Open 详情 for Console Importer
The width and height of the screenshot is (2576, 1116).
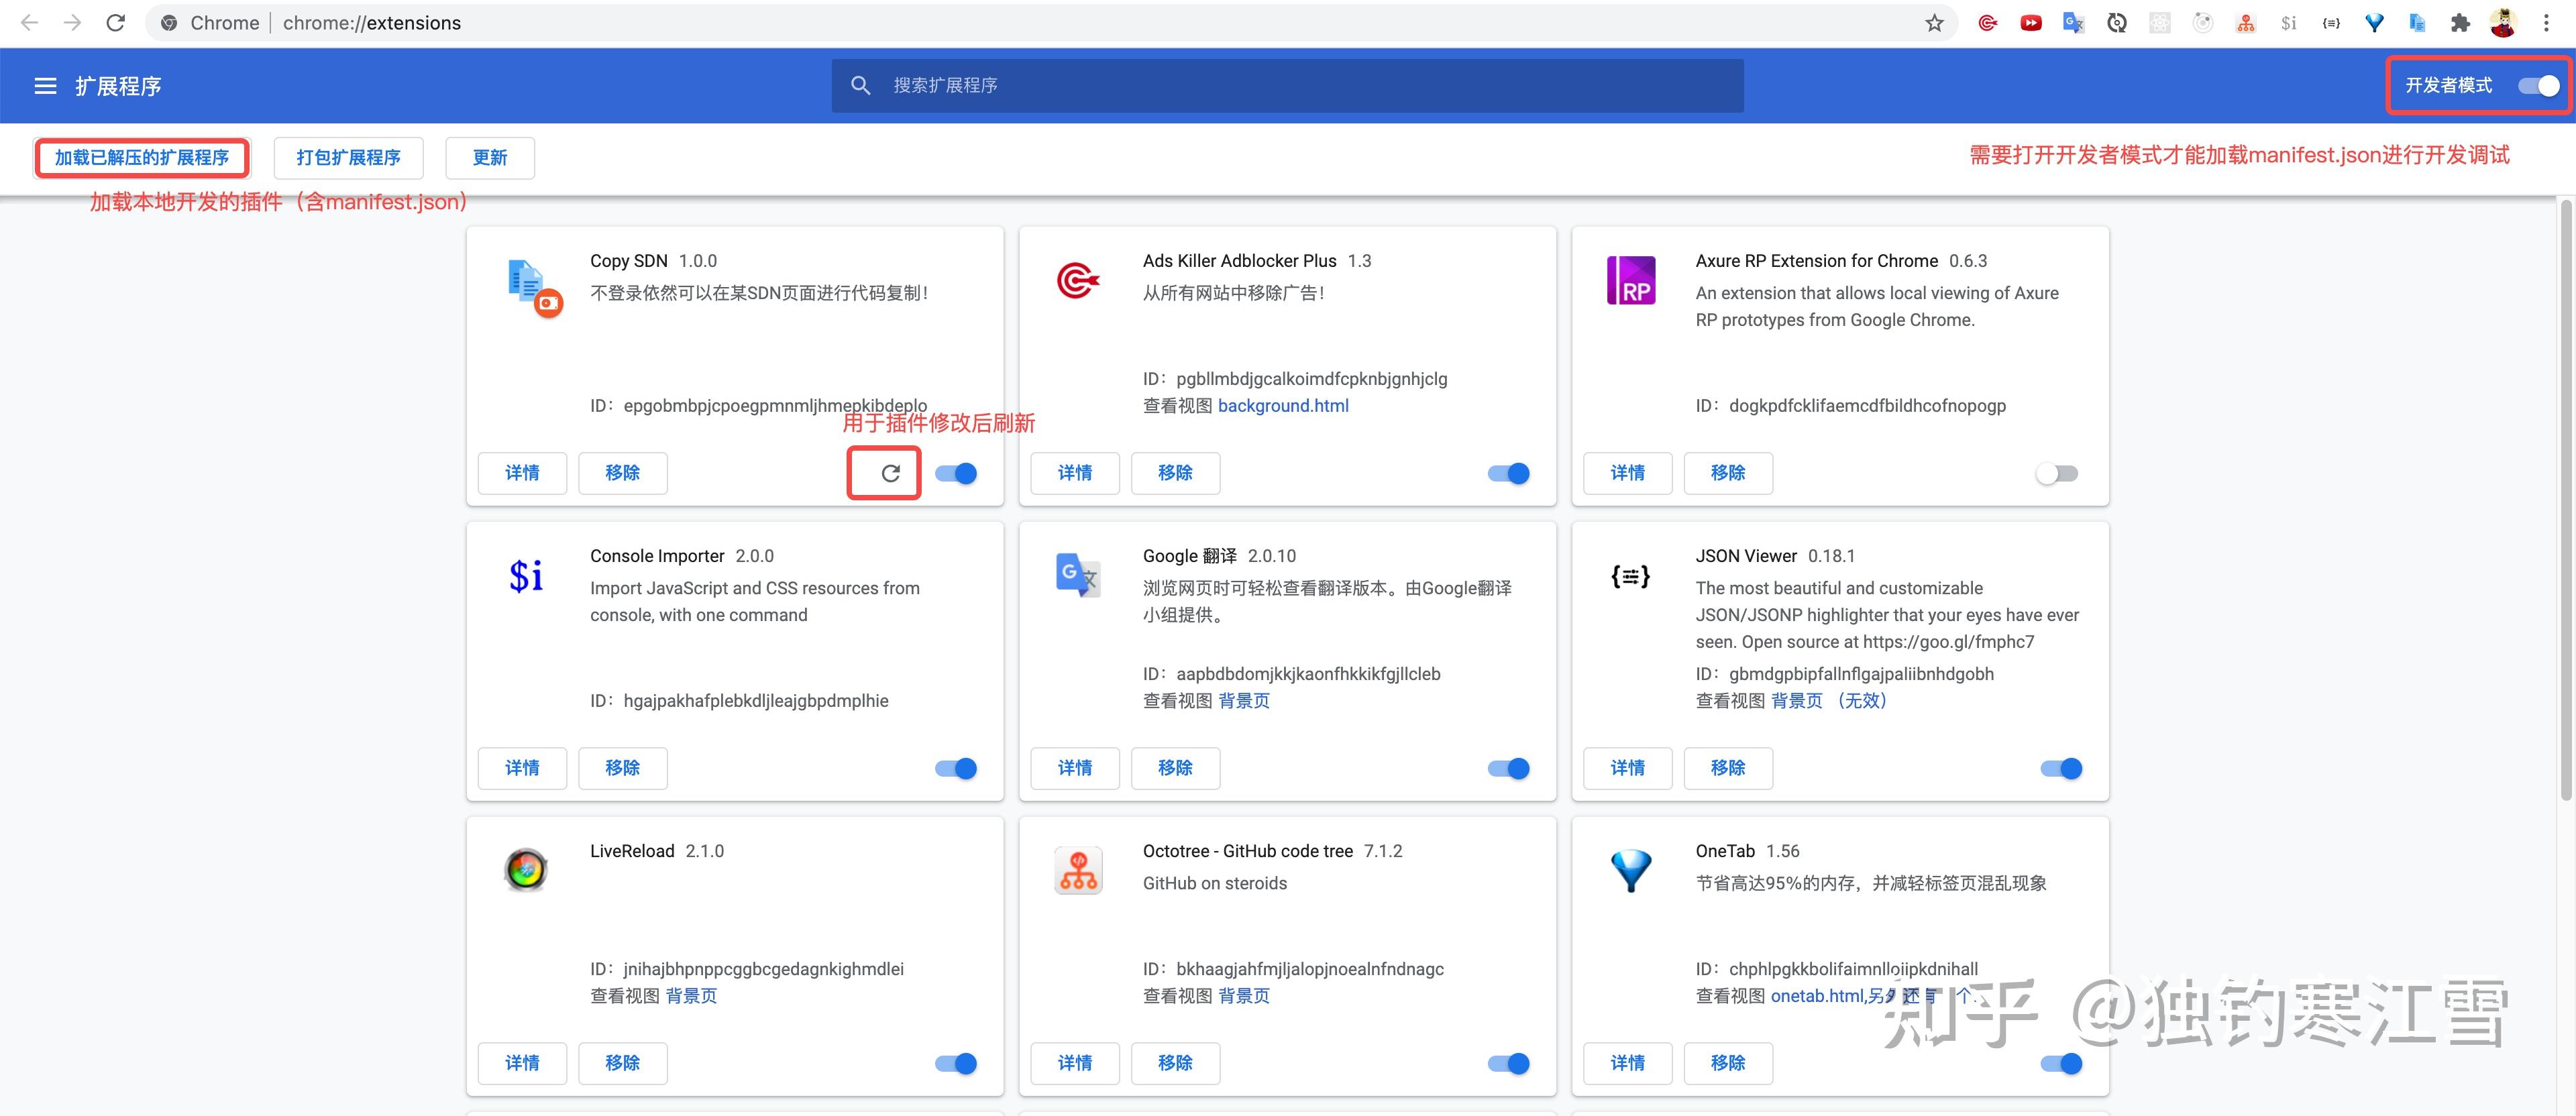(522, 768)
